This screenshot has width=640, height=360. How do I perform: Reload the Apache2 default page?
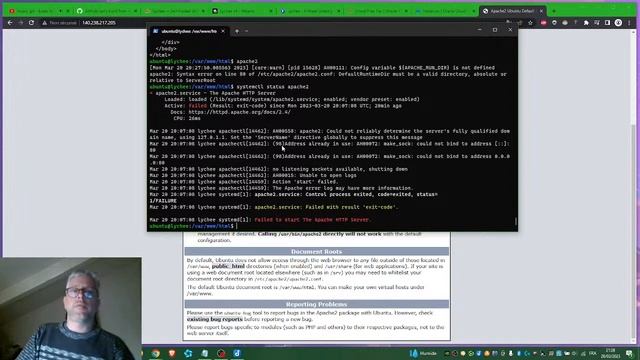(31, 23)
